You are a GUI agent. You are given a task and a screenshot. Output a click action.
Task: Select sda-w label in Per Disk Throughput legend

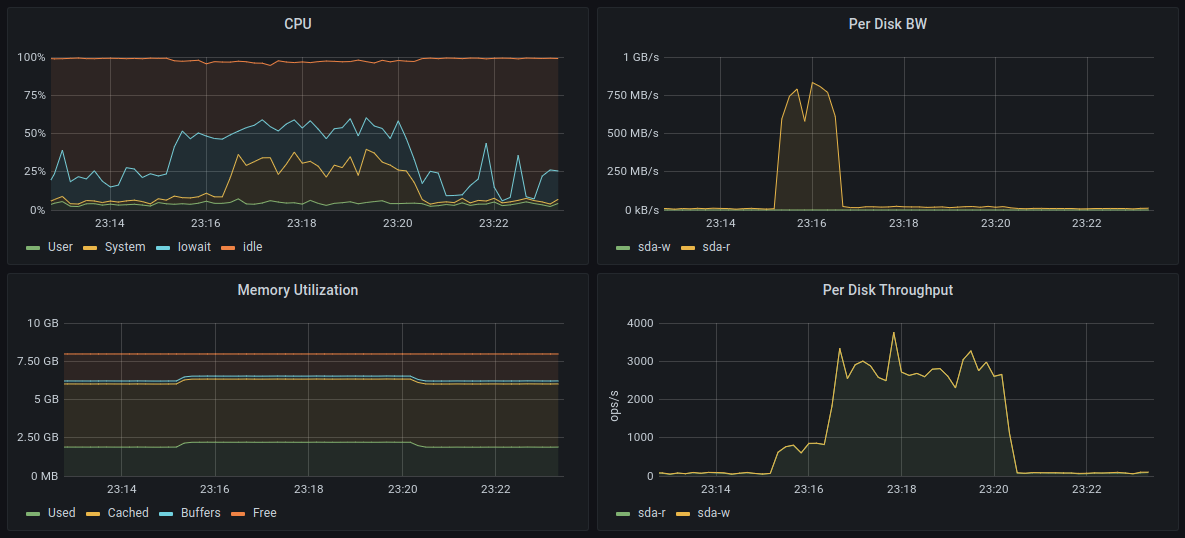click(x=715, y=513)
